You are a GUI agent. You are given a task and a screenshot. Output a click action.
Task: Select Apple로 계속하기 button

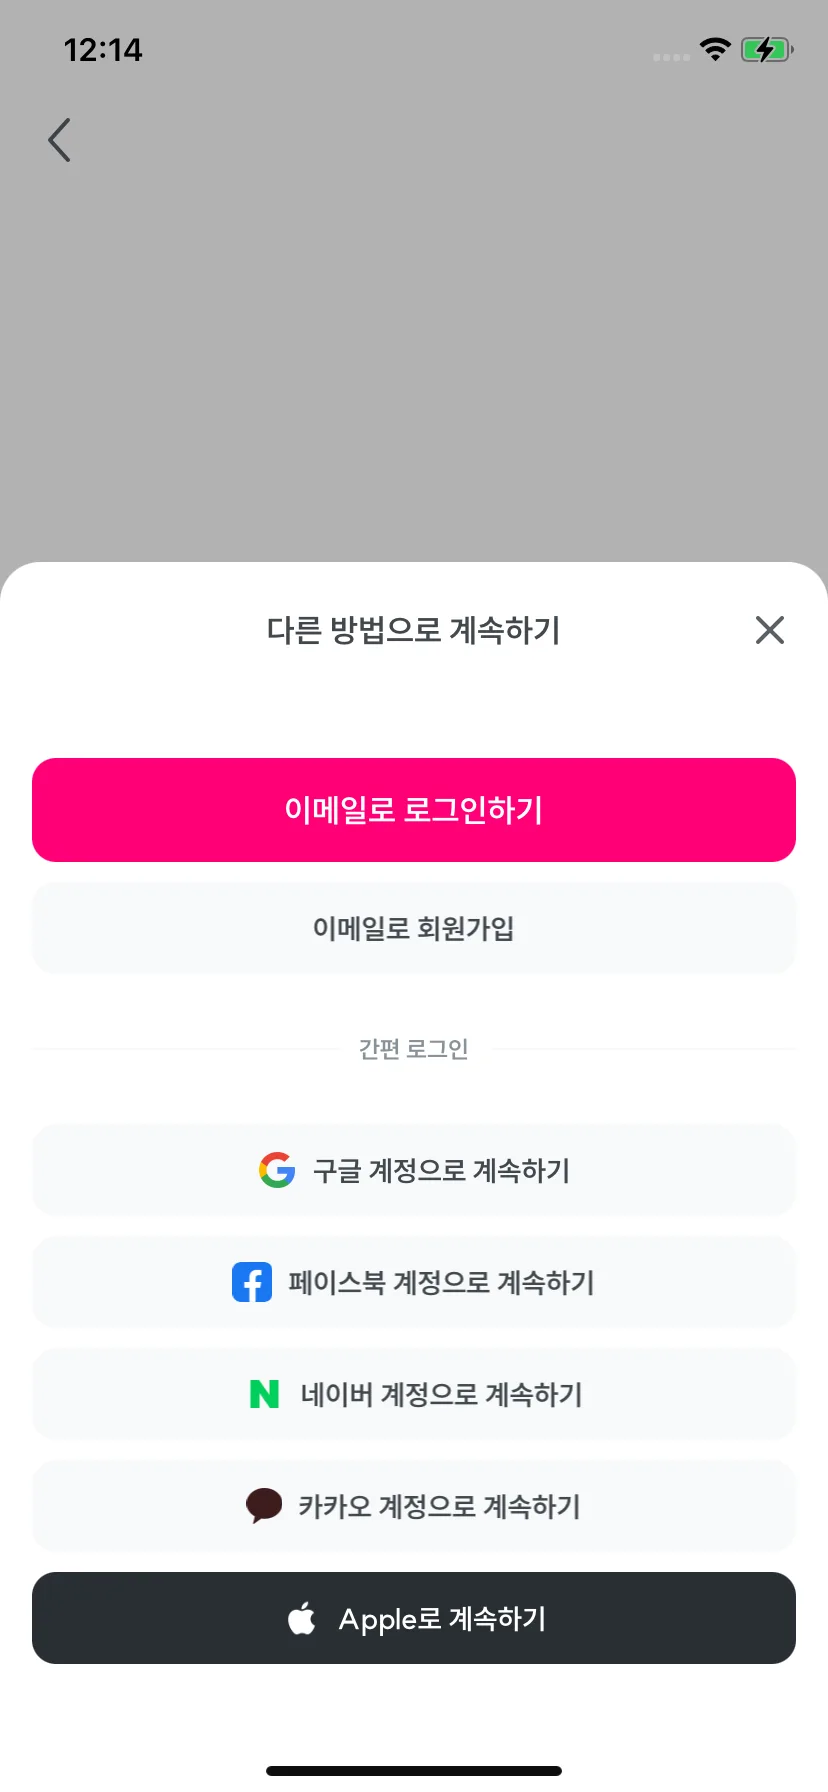pyautogui.click(x=414, y=1618)
